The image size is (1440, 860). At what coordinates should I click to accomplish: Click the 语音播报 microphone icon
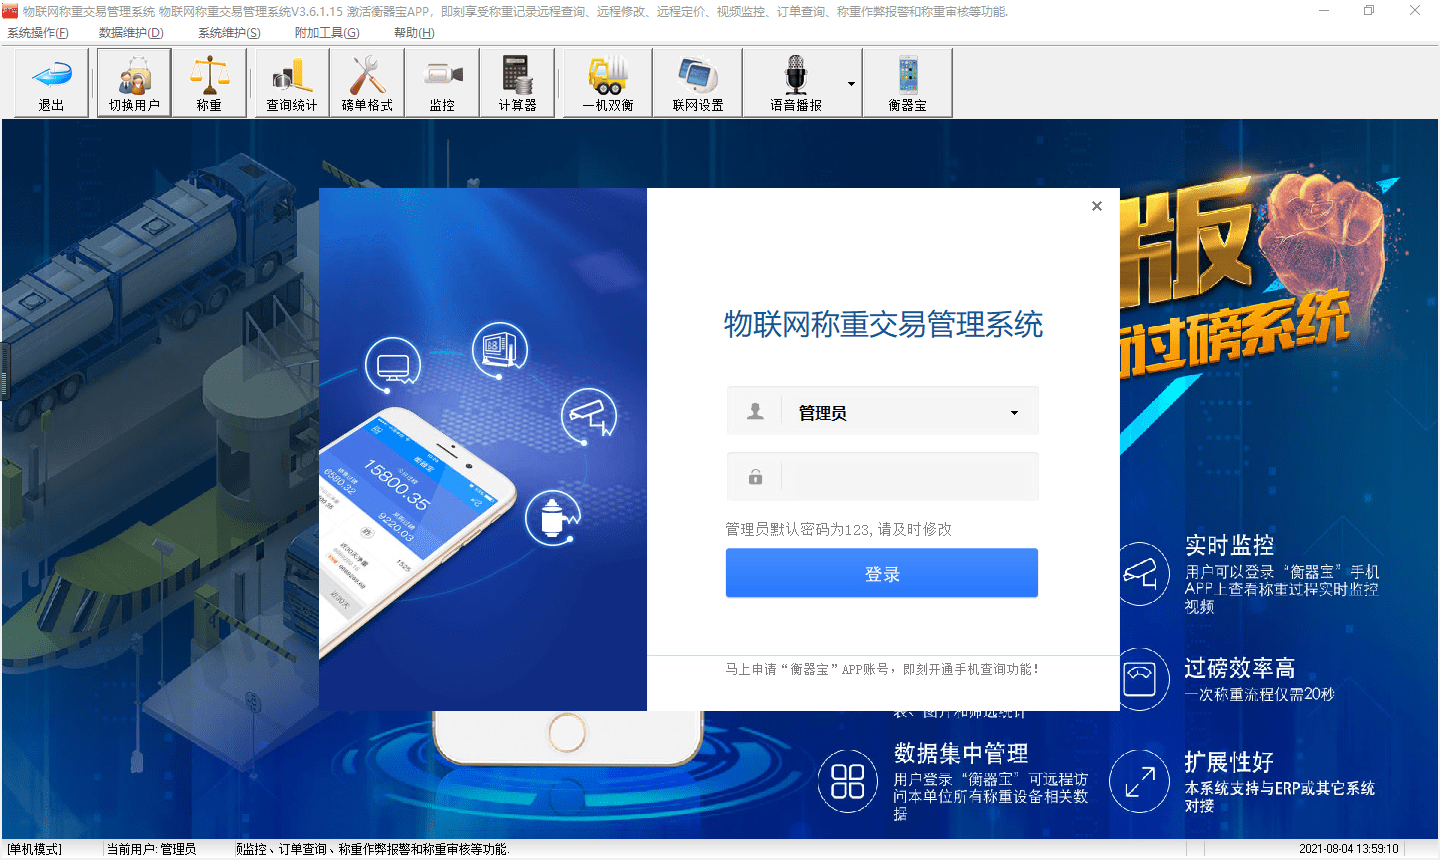click(x=796, y=75)
